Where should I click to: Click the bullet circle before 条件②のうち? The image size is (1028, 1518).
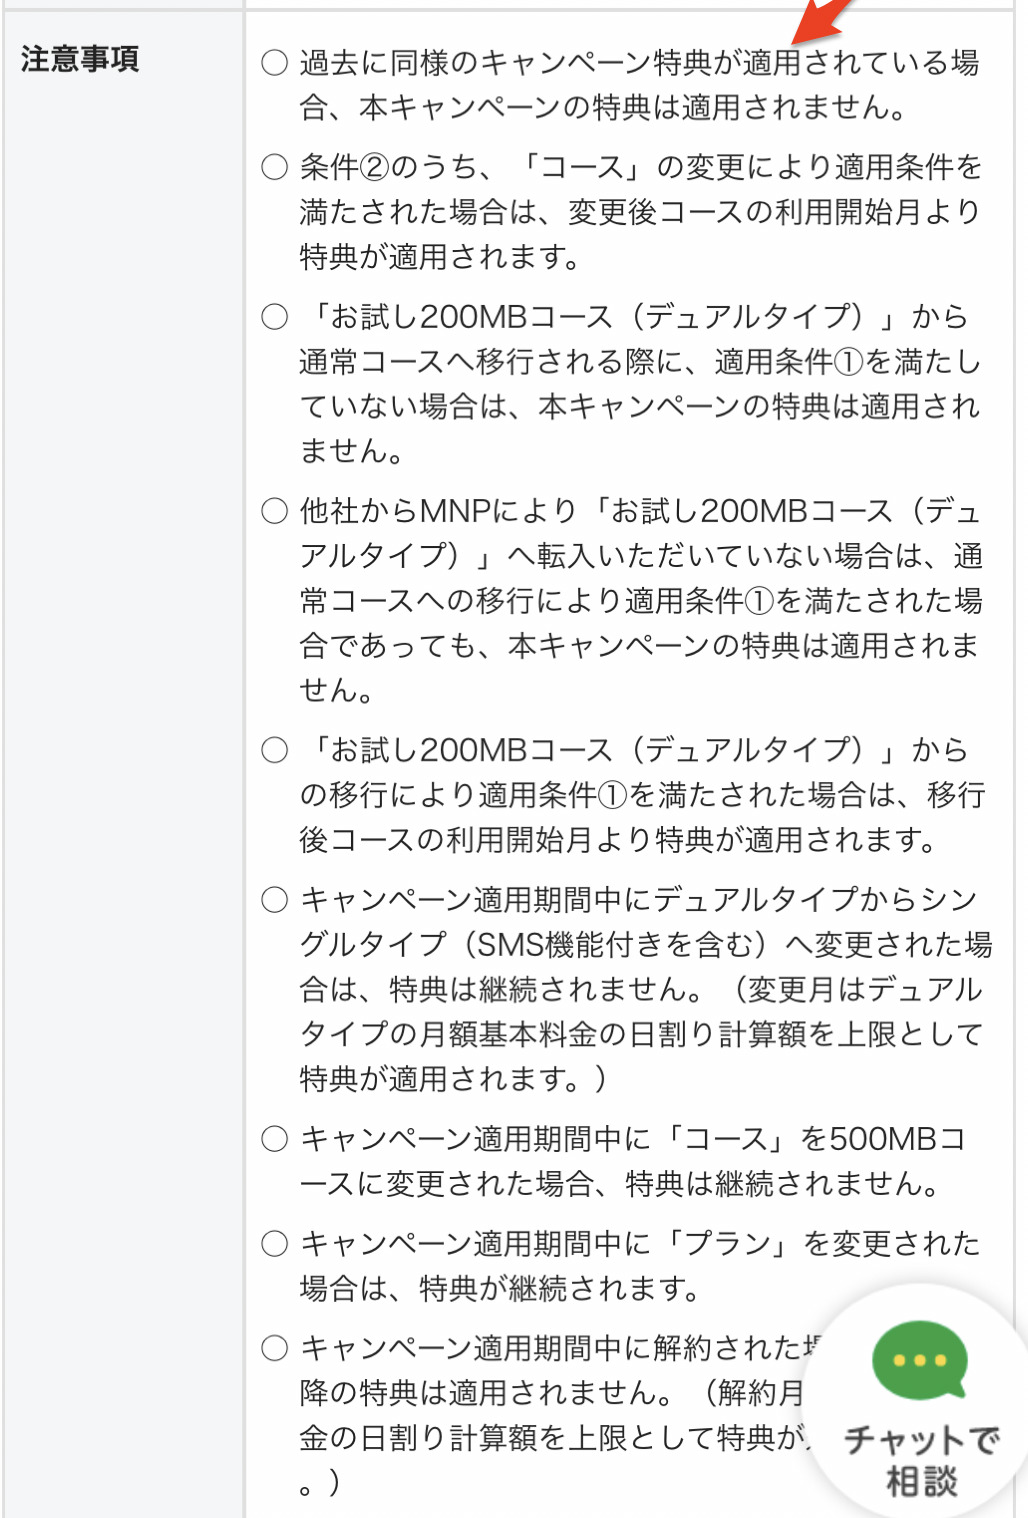(274, 167)
